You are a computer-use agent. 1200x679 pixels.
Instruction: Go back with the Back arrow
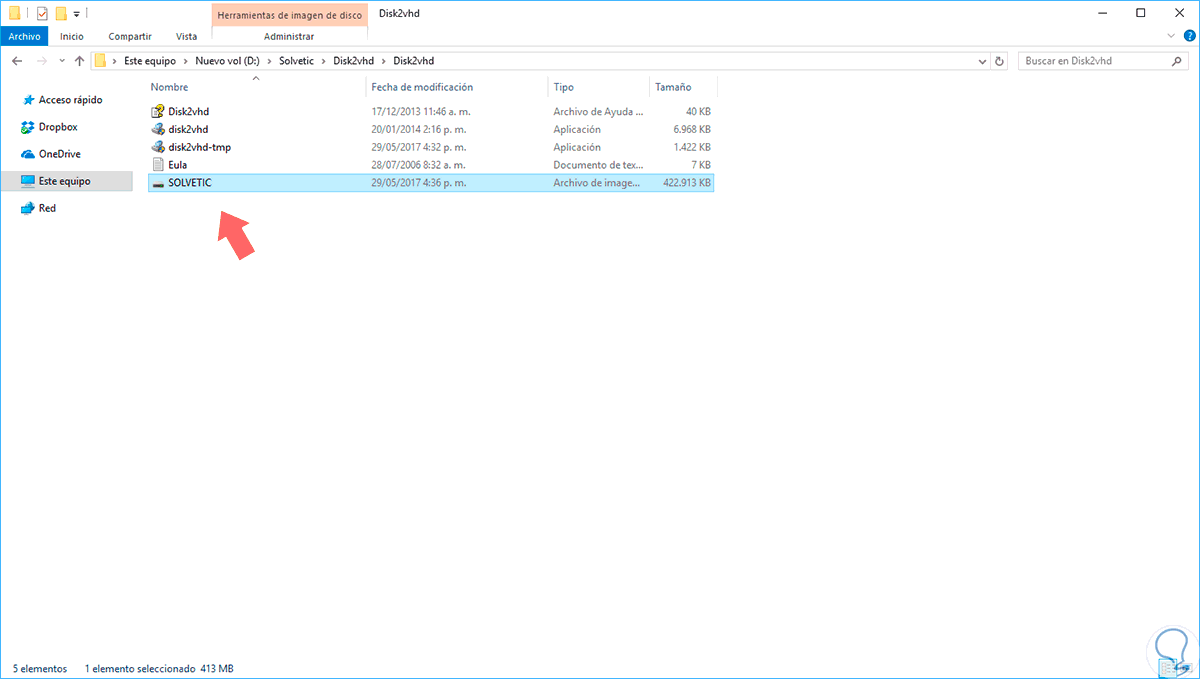click(x=17, y=61)
